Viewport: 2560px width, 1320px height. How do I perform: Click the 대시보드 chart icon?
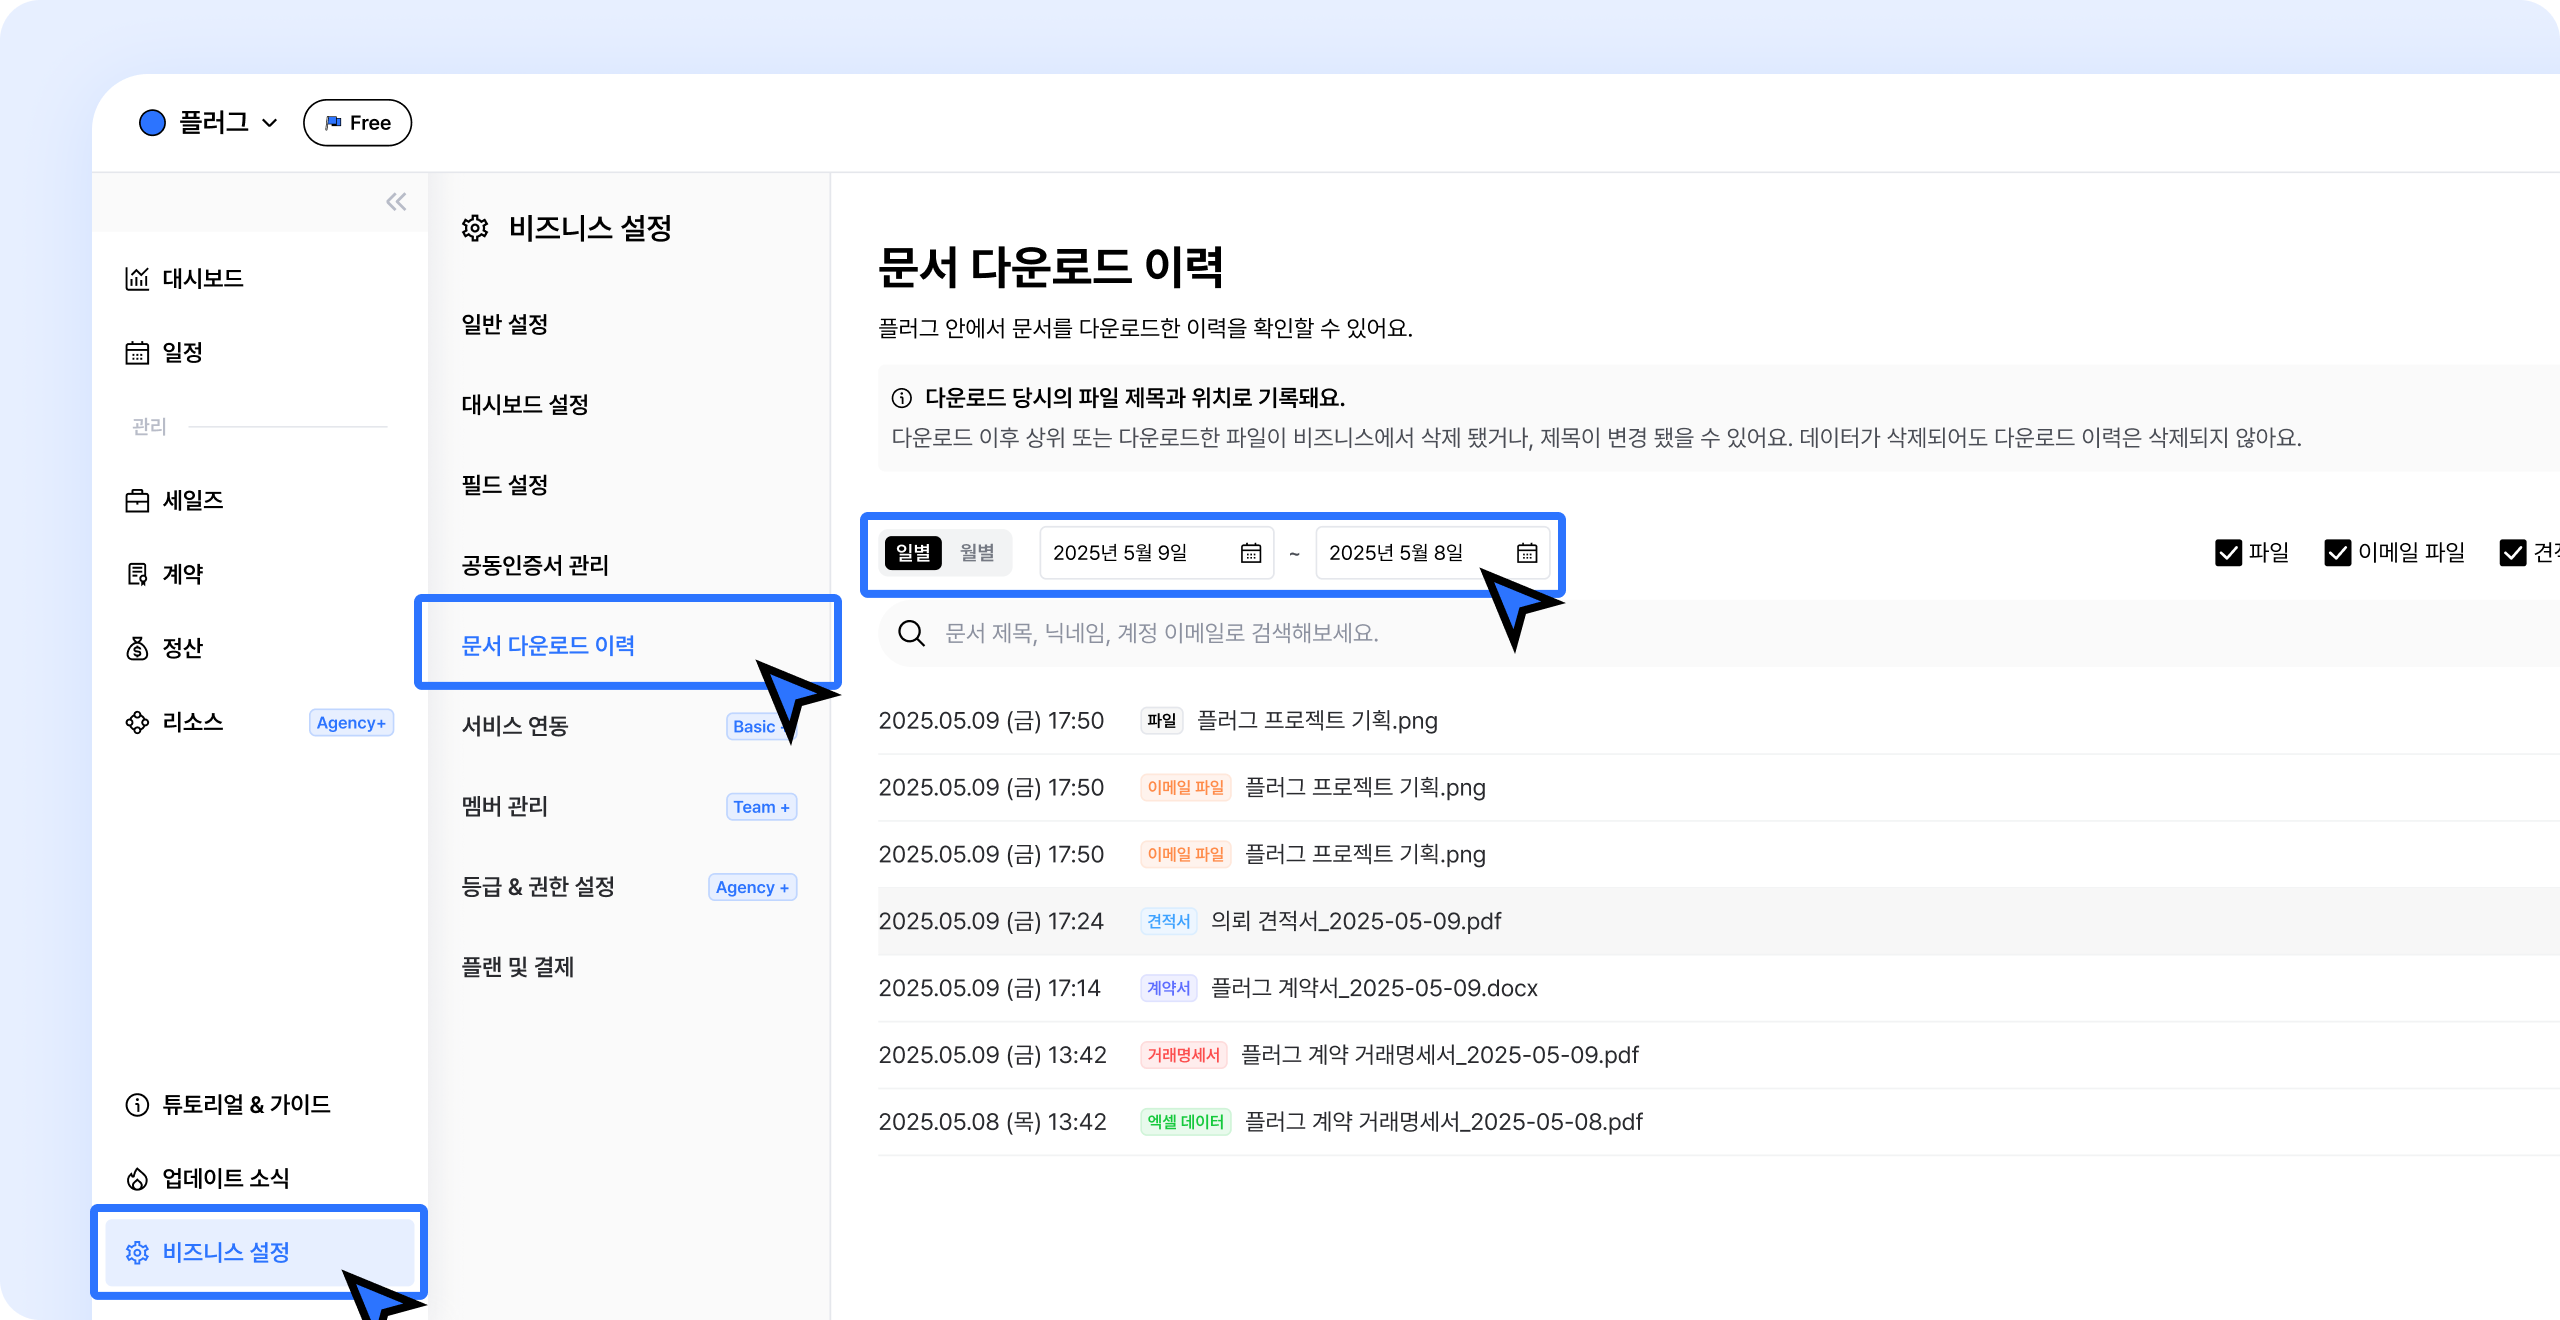point(137,278)
